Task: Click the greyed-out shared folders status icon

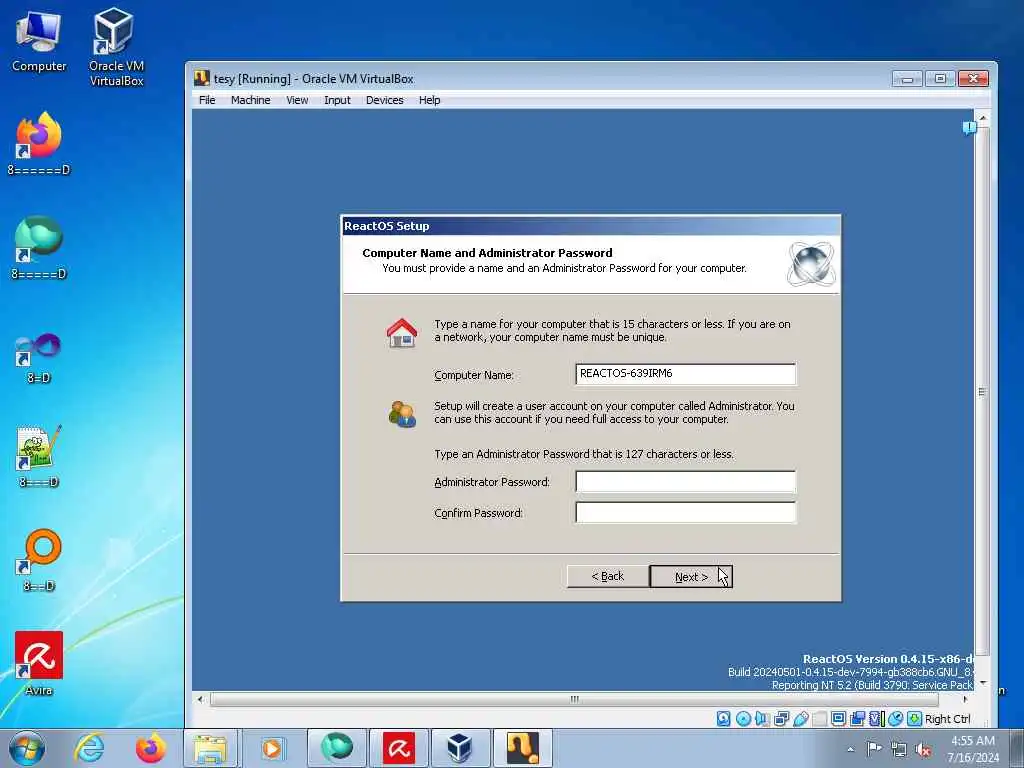Action: (x=820, y=718)
